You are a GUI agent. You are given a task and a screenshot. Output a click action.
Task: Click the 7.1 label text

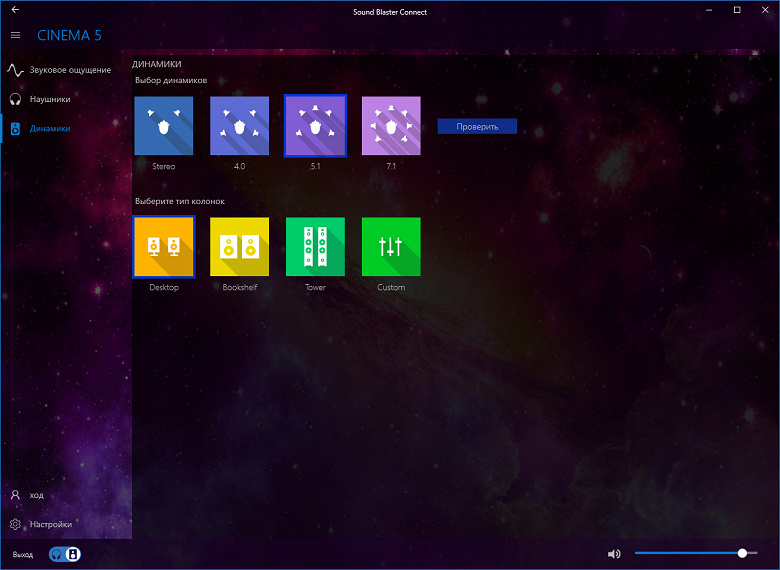(x=391, y=166)
